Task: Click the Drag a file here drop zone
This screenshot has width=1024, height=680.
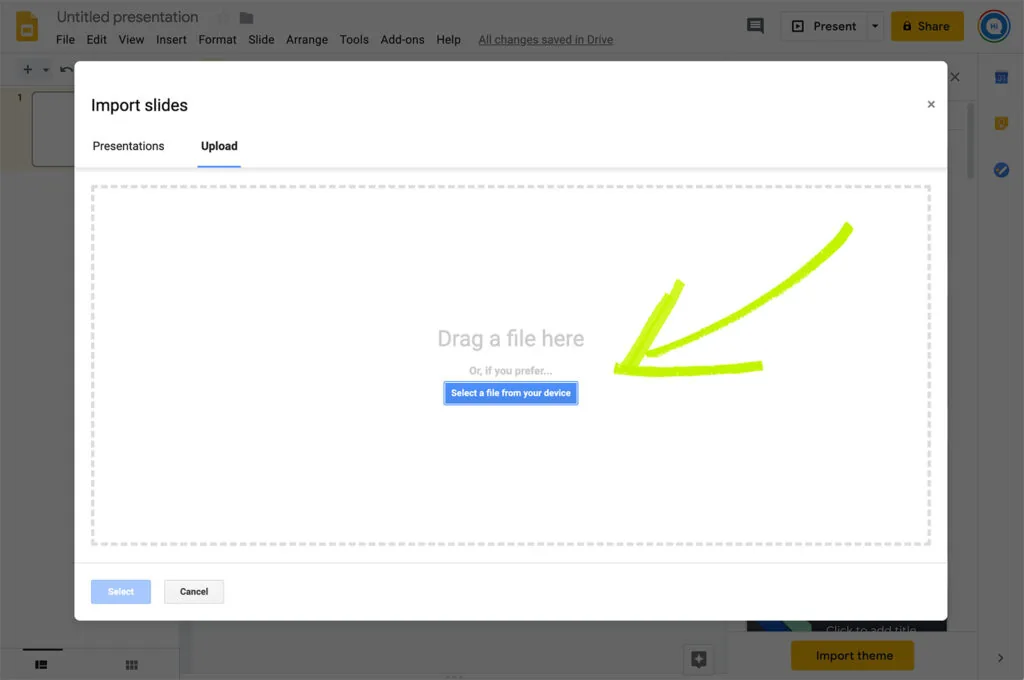Action: (511, 365)
